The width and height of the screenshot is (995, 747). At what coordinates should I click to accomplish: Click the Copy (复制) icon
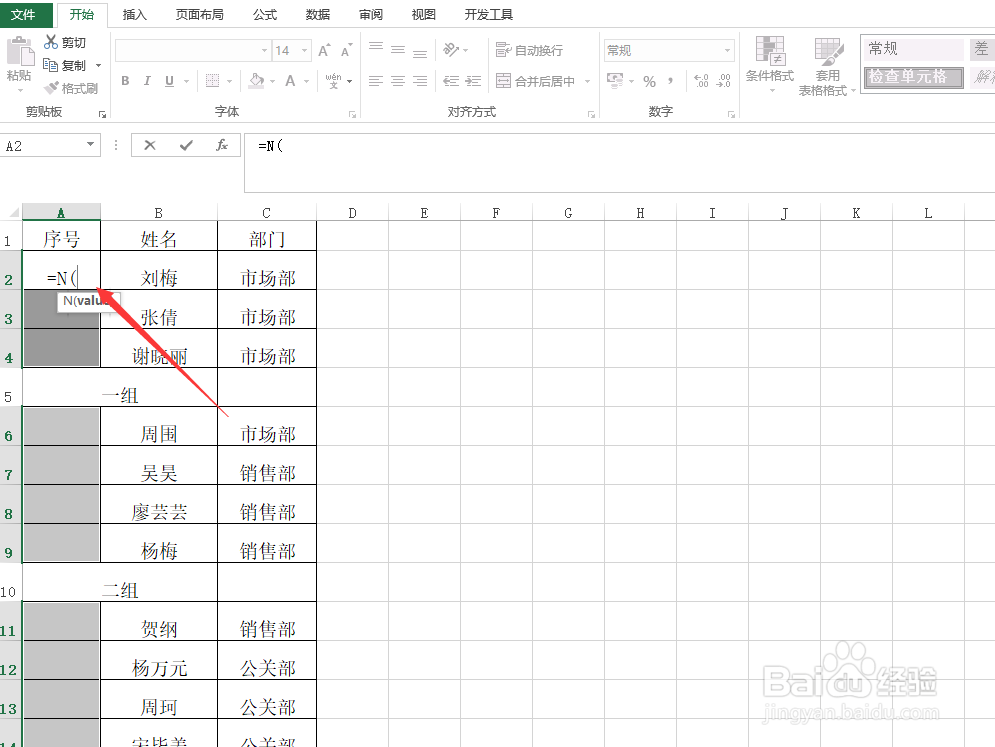coord(49,64)
